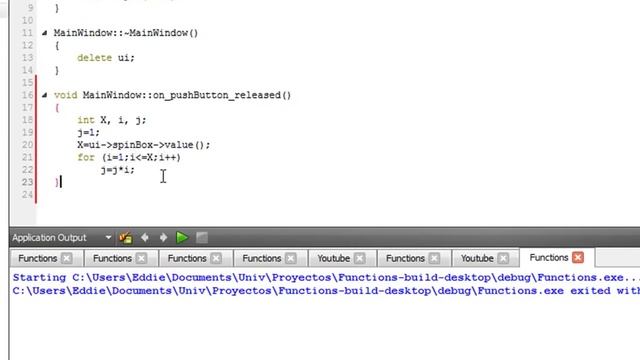Collapse the on_pushButton_released function fold arrow
The image size is (640, 360).
pos(44,95)
